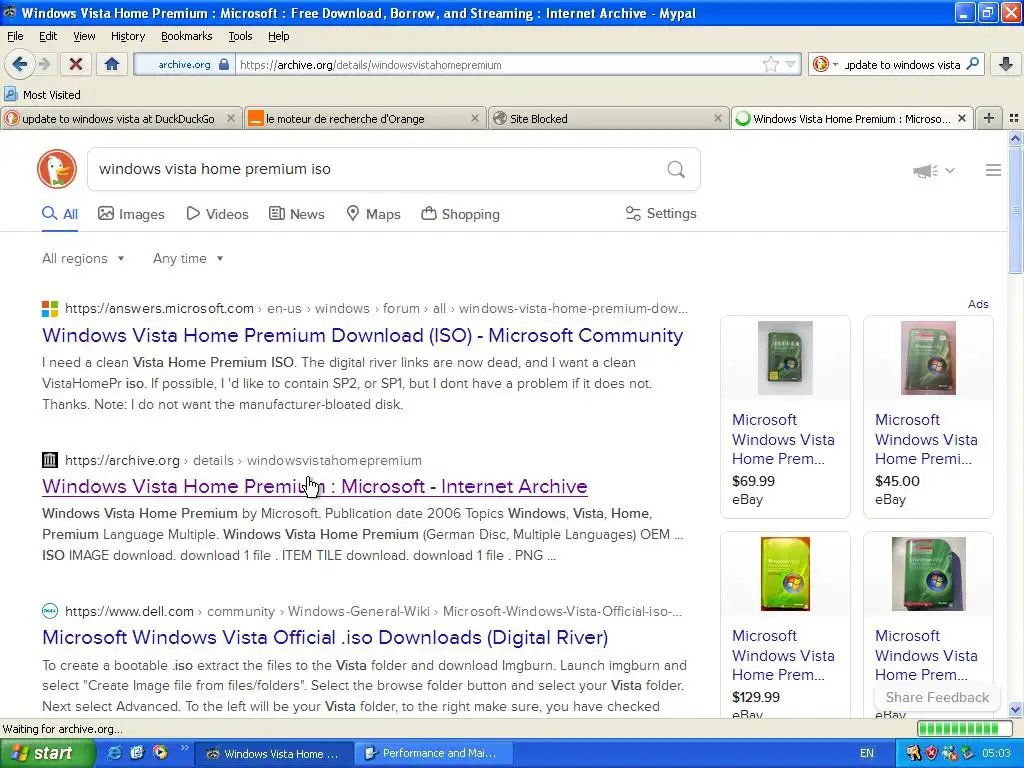This screenshot has width=1024, height=768.
Task: Click the red shield security tray icon
Action: click(x=931, y=754)
